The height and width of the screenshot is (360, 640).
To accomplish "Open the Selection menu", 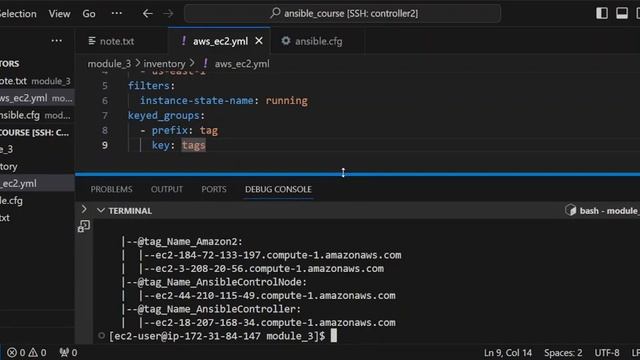I will coord(18,14).
